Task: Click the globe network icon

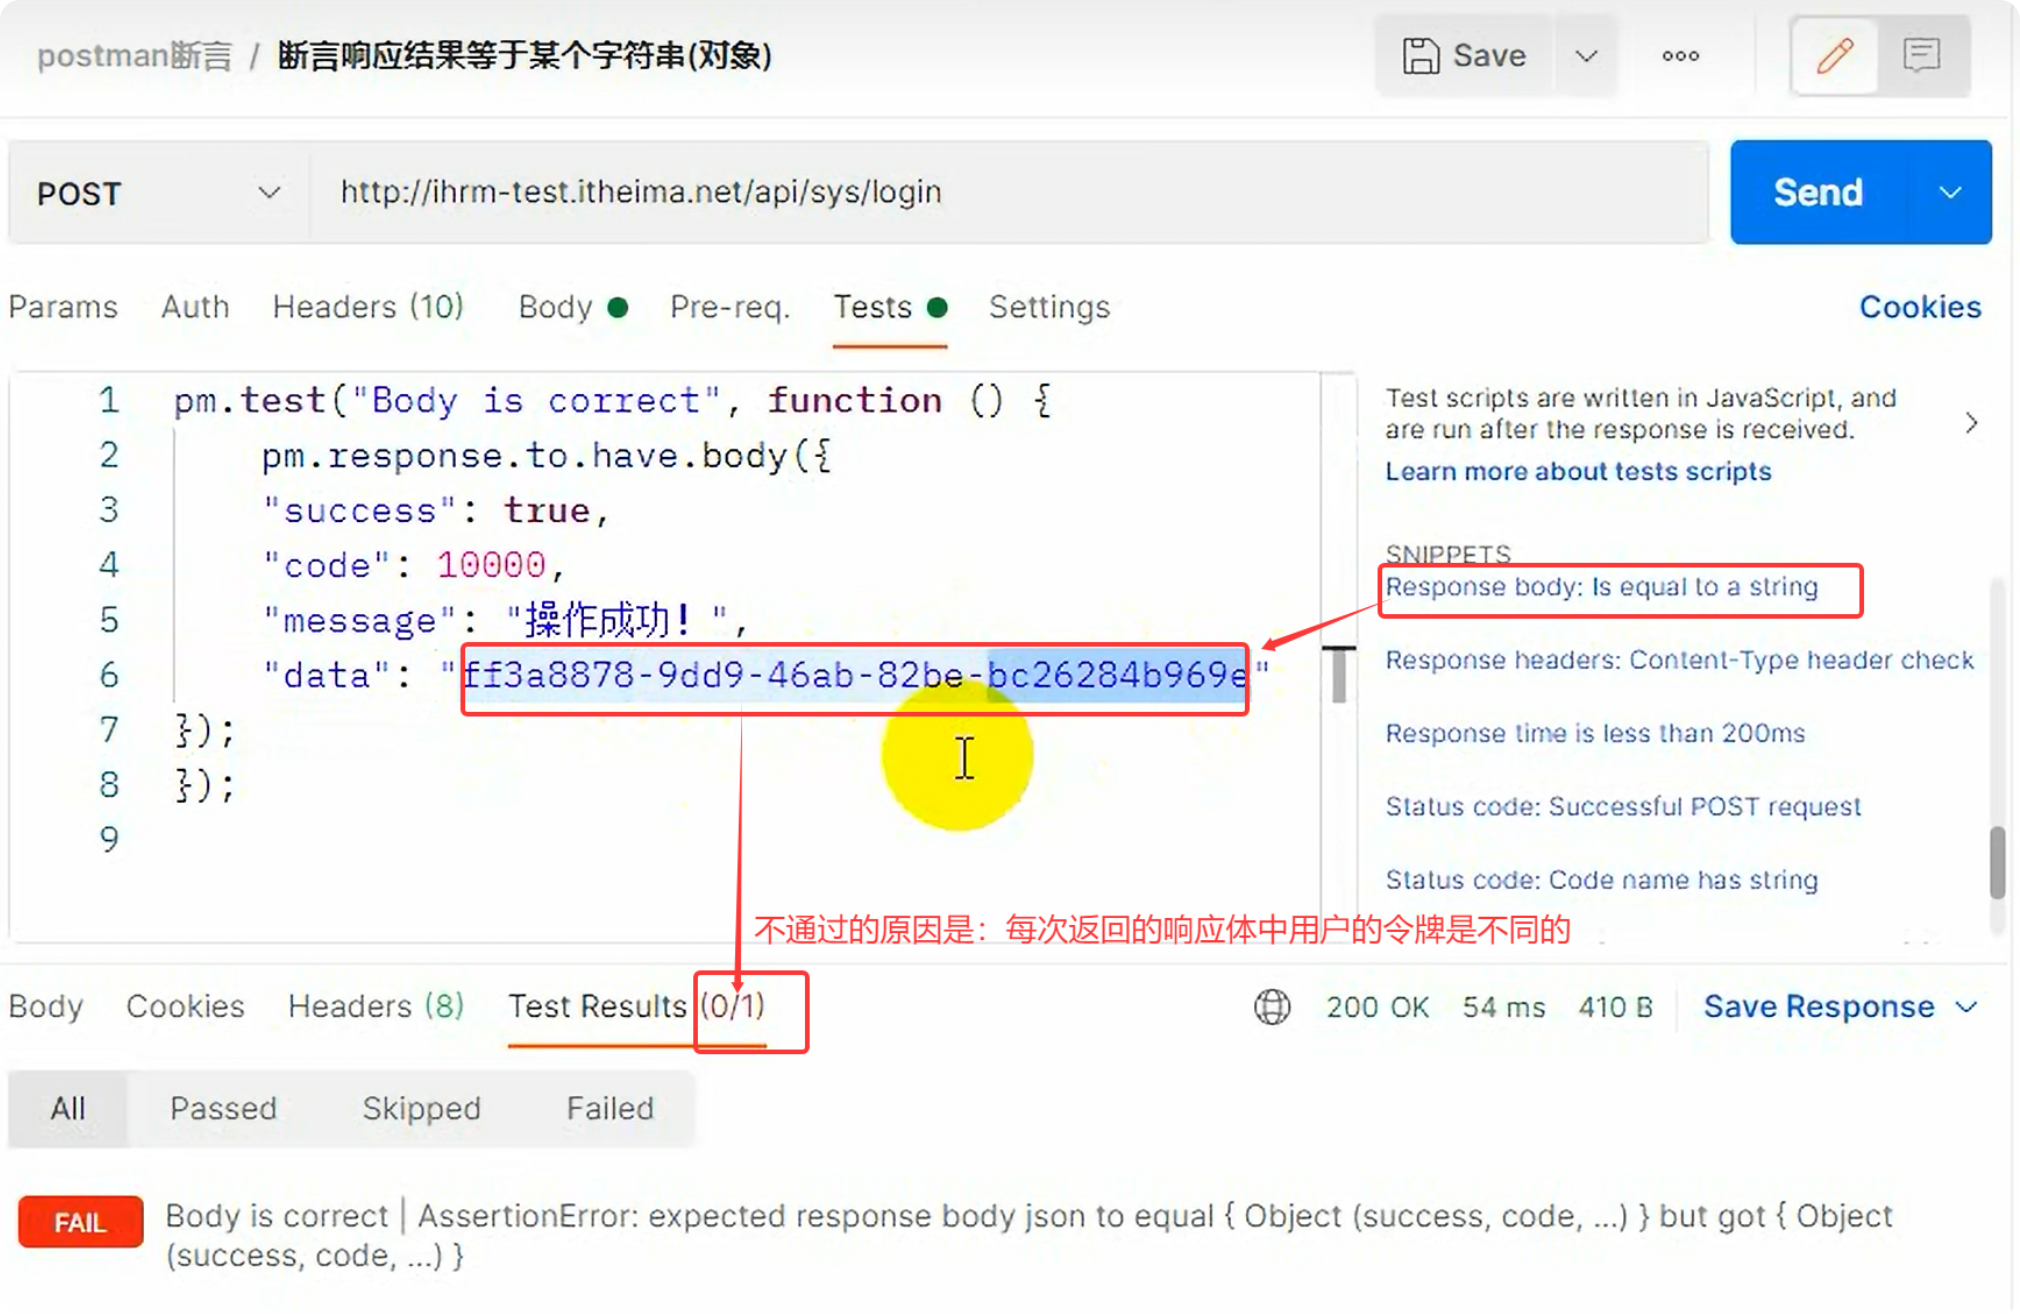Action: (1272, 1007)
